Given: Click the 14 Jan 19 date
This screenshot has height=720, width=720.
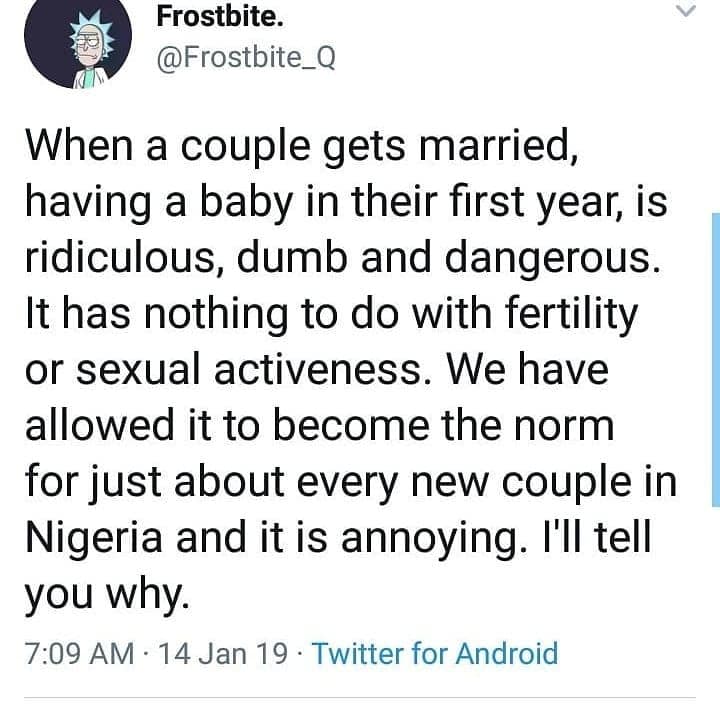Looking at the screenshot, I should click(x=223, y=653).
